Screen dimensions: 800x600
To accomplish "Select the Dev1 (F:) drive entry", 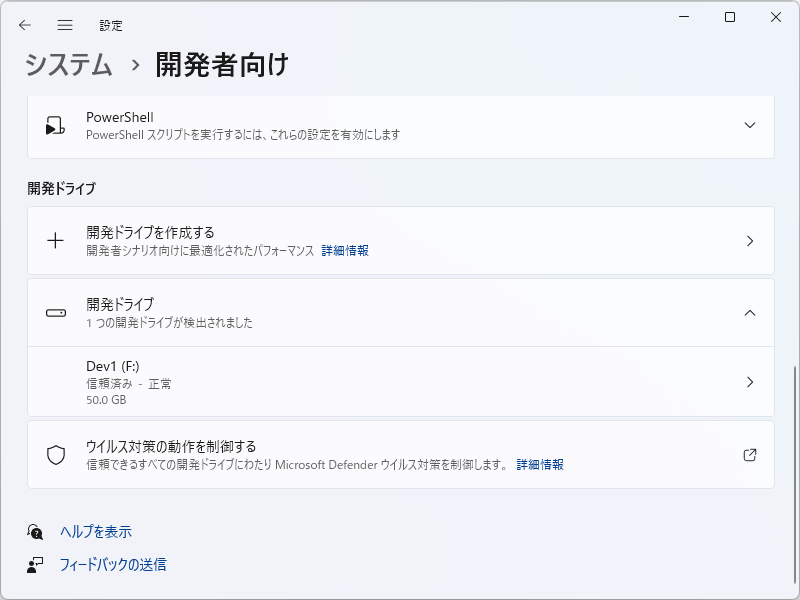I will [x=400, y=382].
